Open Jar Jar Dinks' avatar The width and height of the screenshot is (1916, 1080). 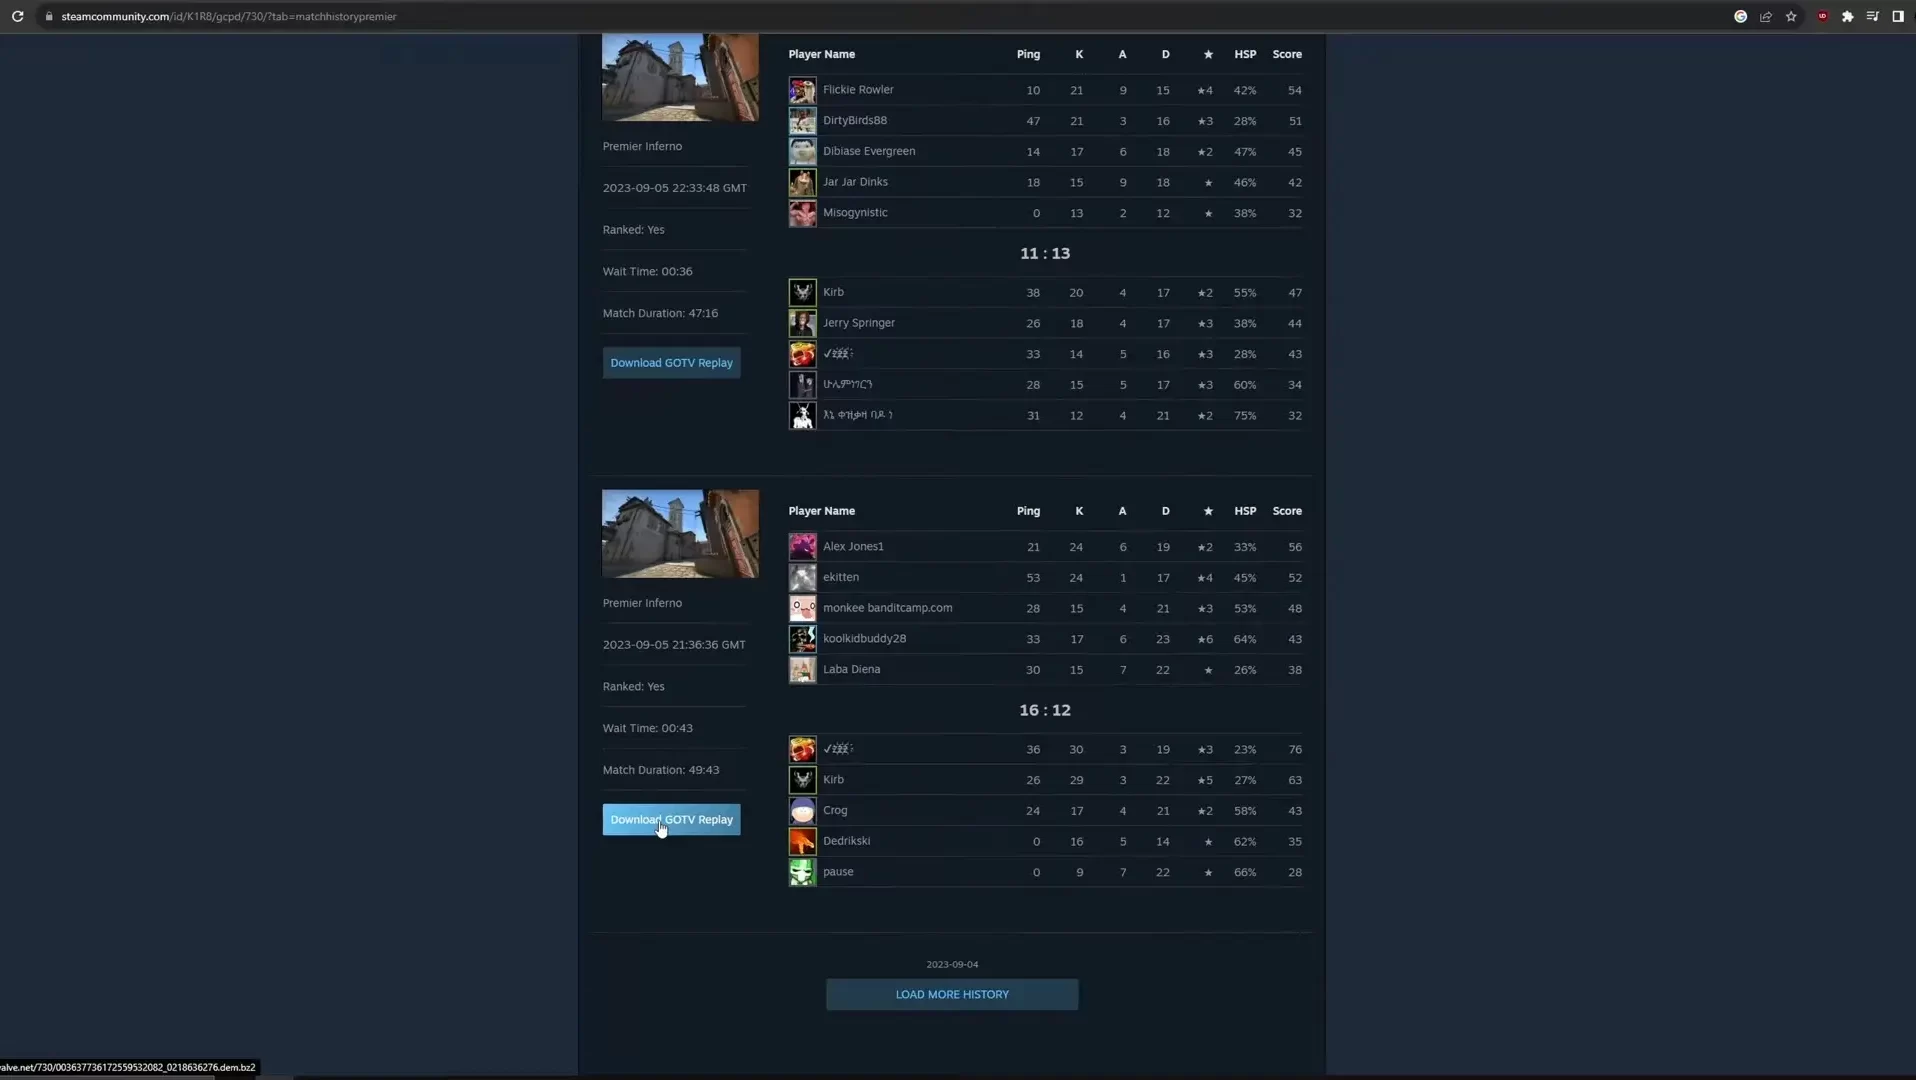(802, 182)
